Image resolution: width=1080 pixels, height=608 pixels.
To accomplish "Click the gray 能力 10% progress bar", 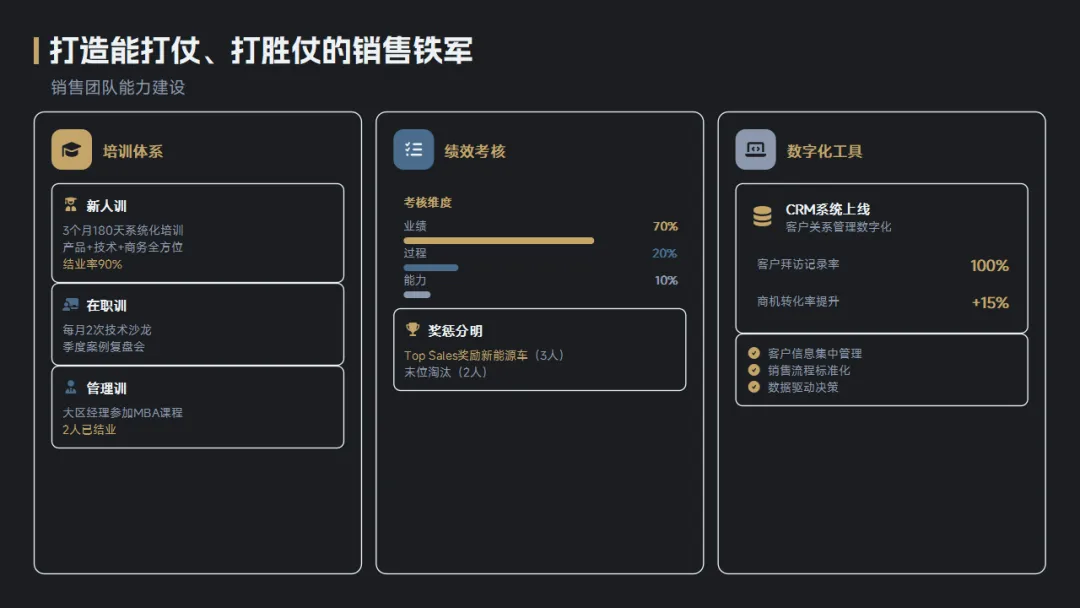I will point(417,295).
